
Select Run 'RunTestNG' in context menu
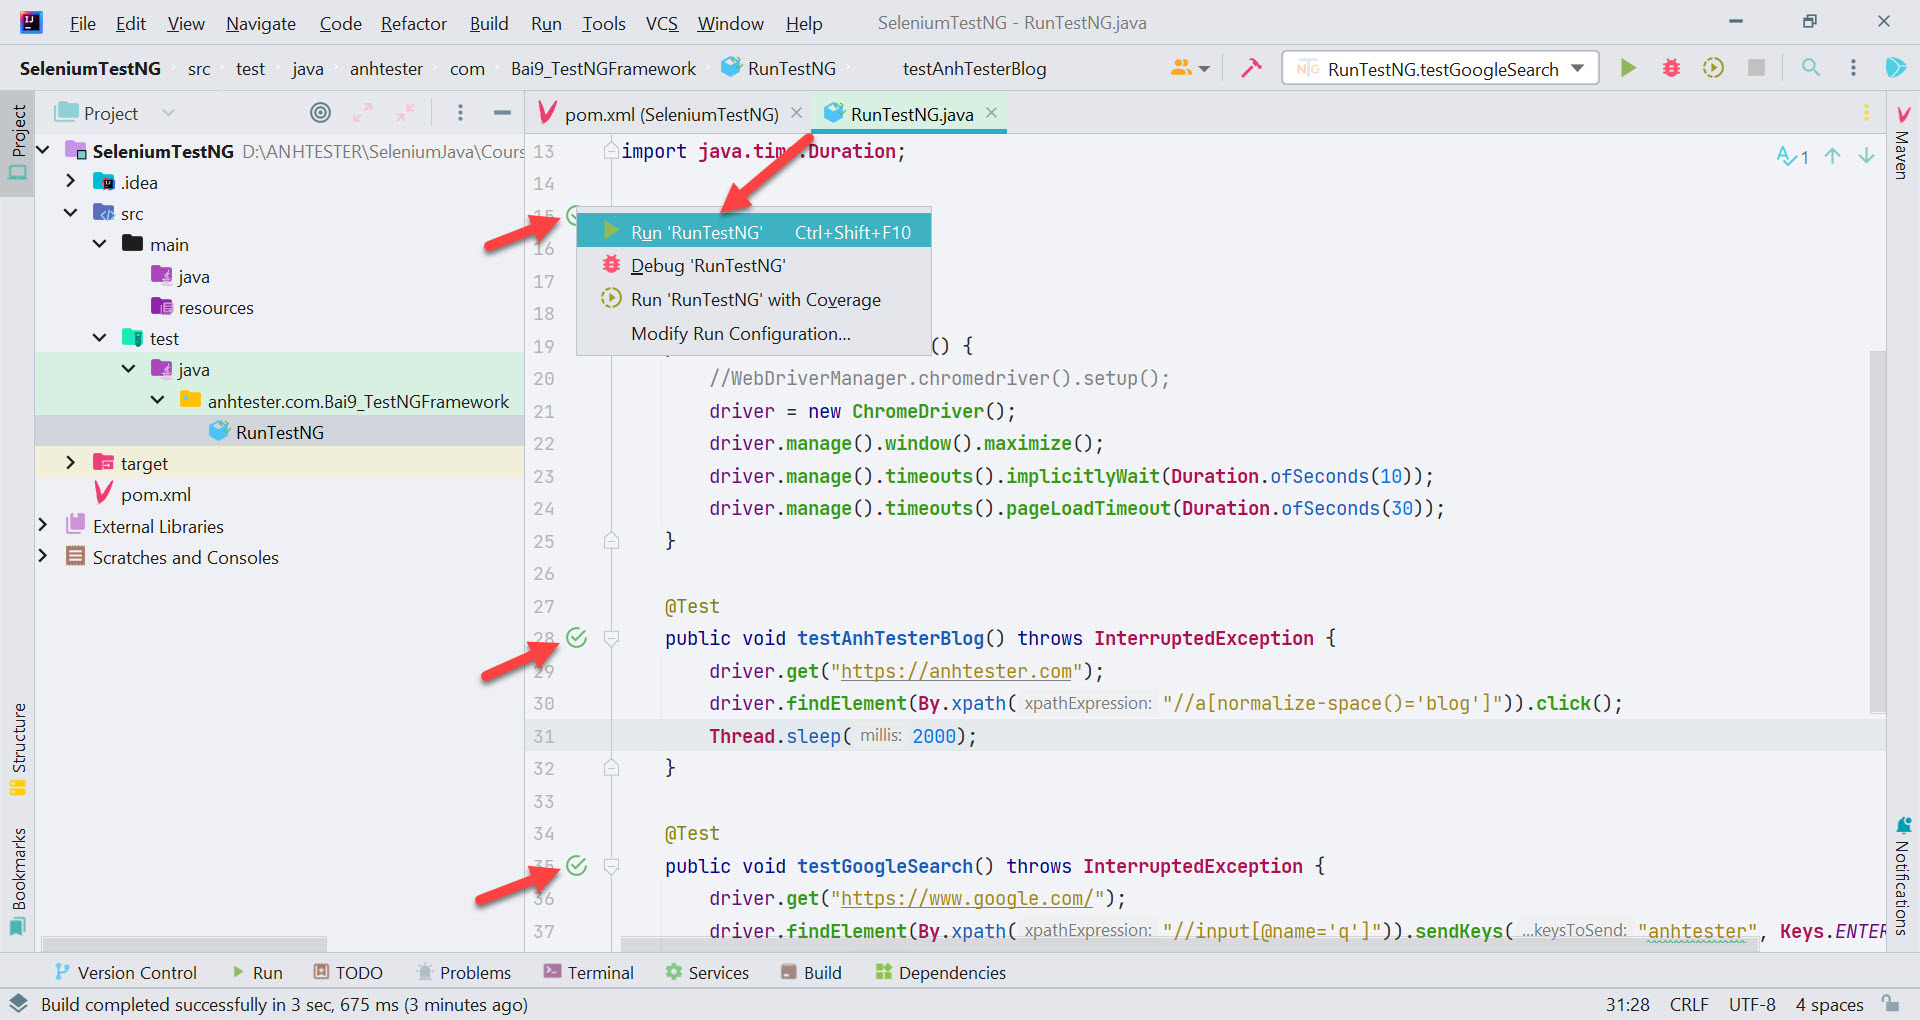[754, 232]
